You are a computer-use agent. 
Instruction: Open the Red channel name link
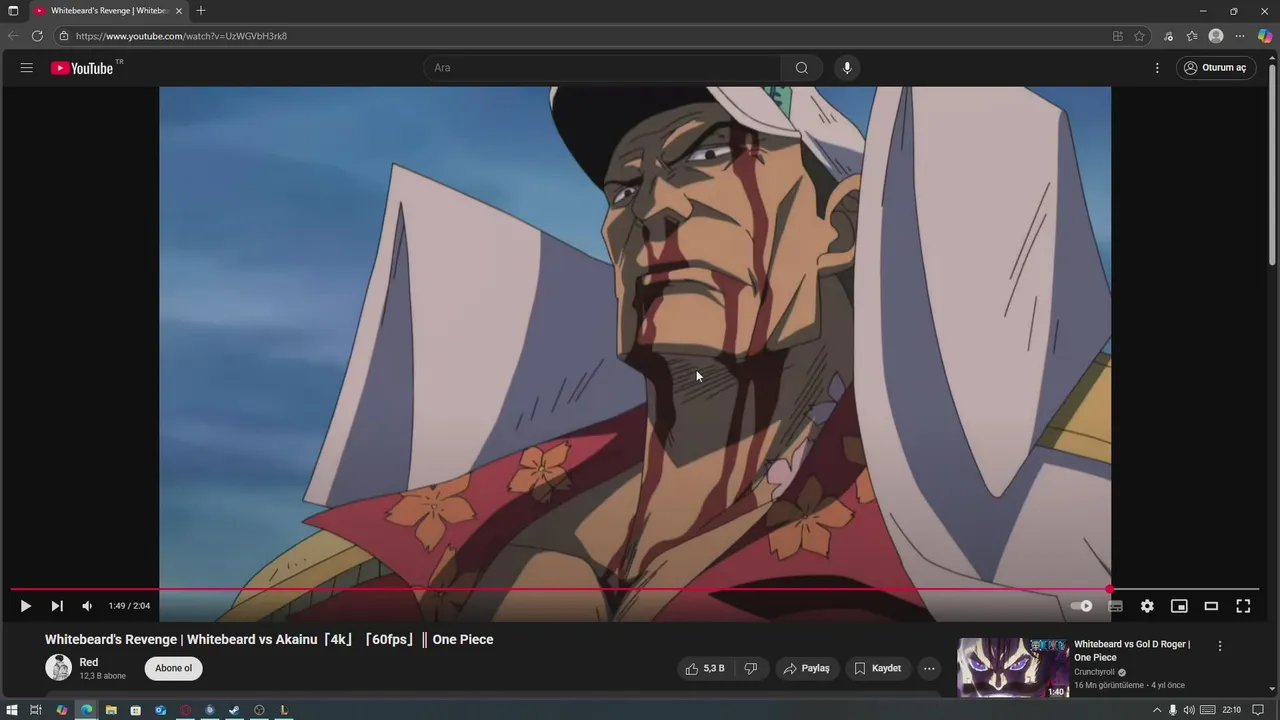point(89,662)
